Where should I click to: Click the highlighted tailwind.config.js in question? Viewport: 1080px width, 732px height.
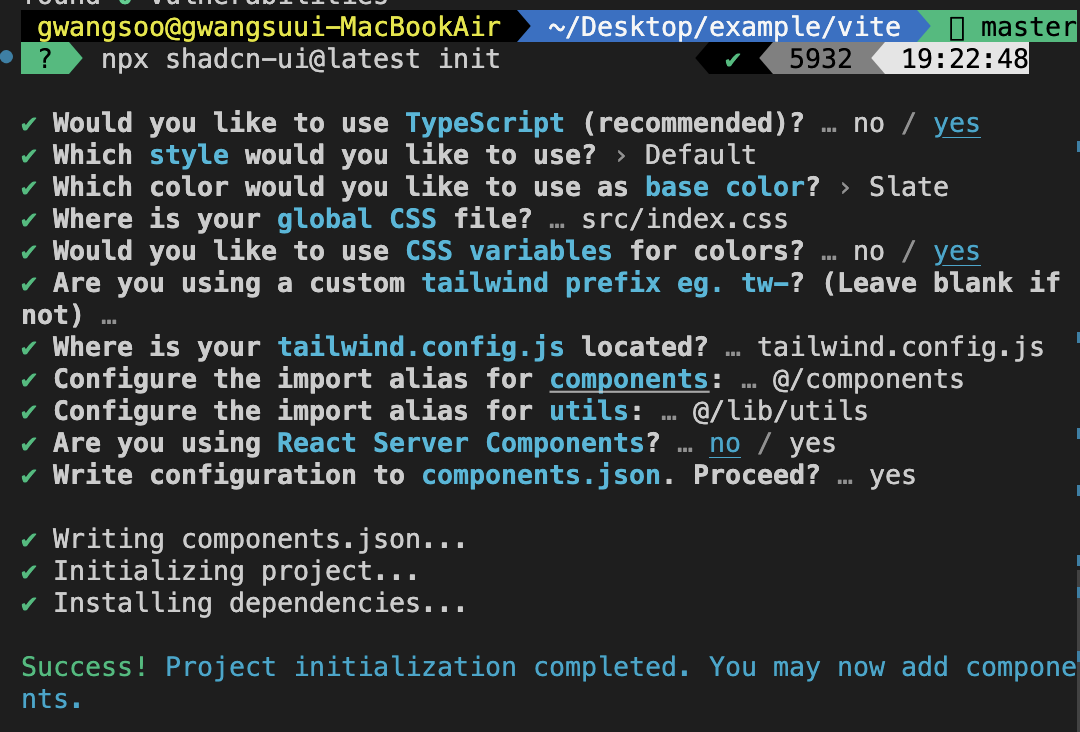pos(421,347)
